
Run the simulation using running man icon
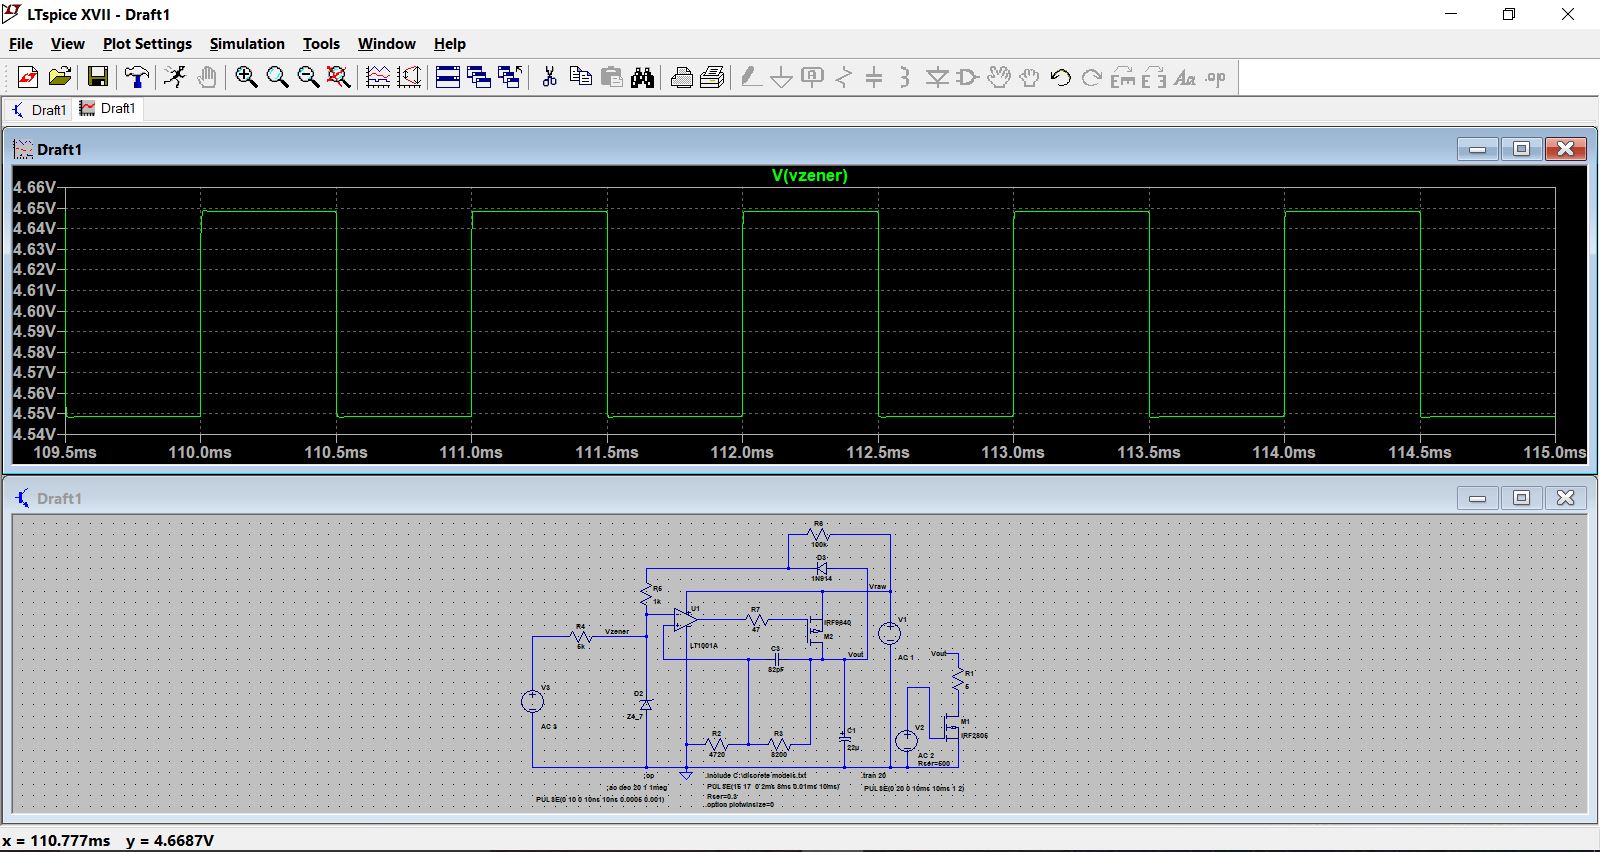pyautogui.click(x=176, y=77)
